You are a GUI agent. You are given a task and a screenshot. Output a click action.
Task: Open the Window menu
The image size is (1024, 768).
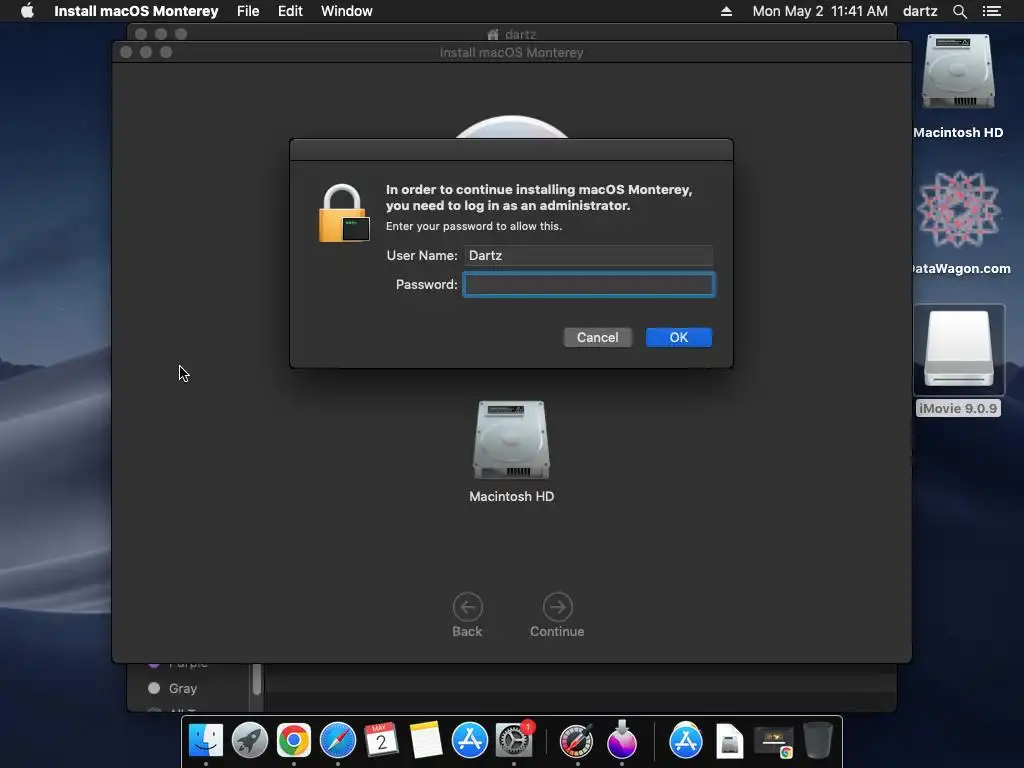coord(347,11)
